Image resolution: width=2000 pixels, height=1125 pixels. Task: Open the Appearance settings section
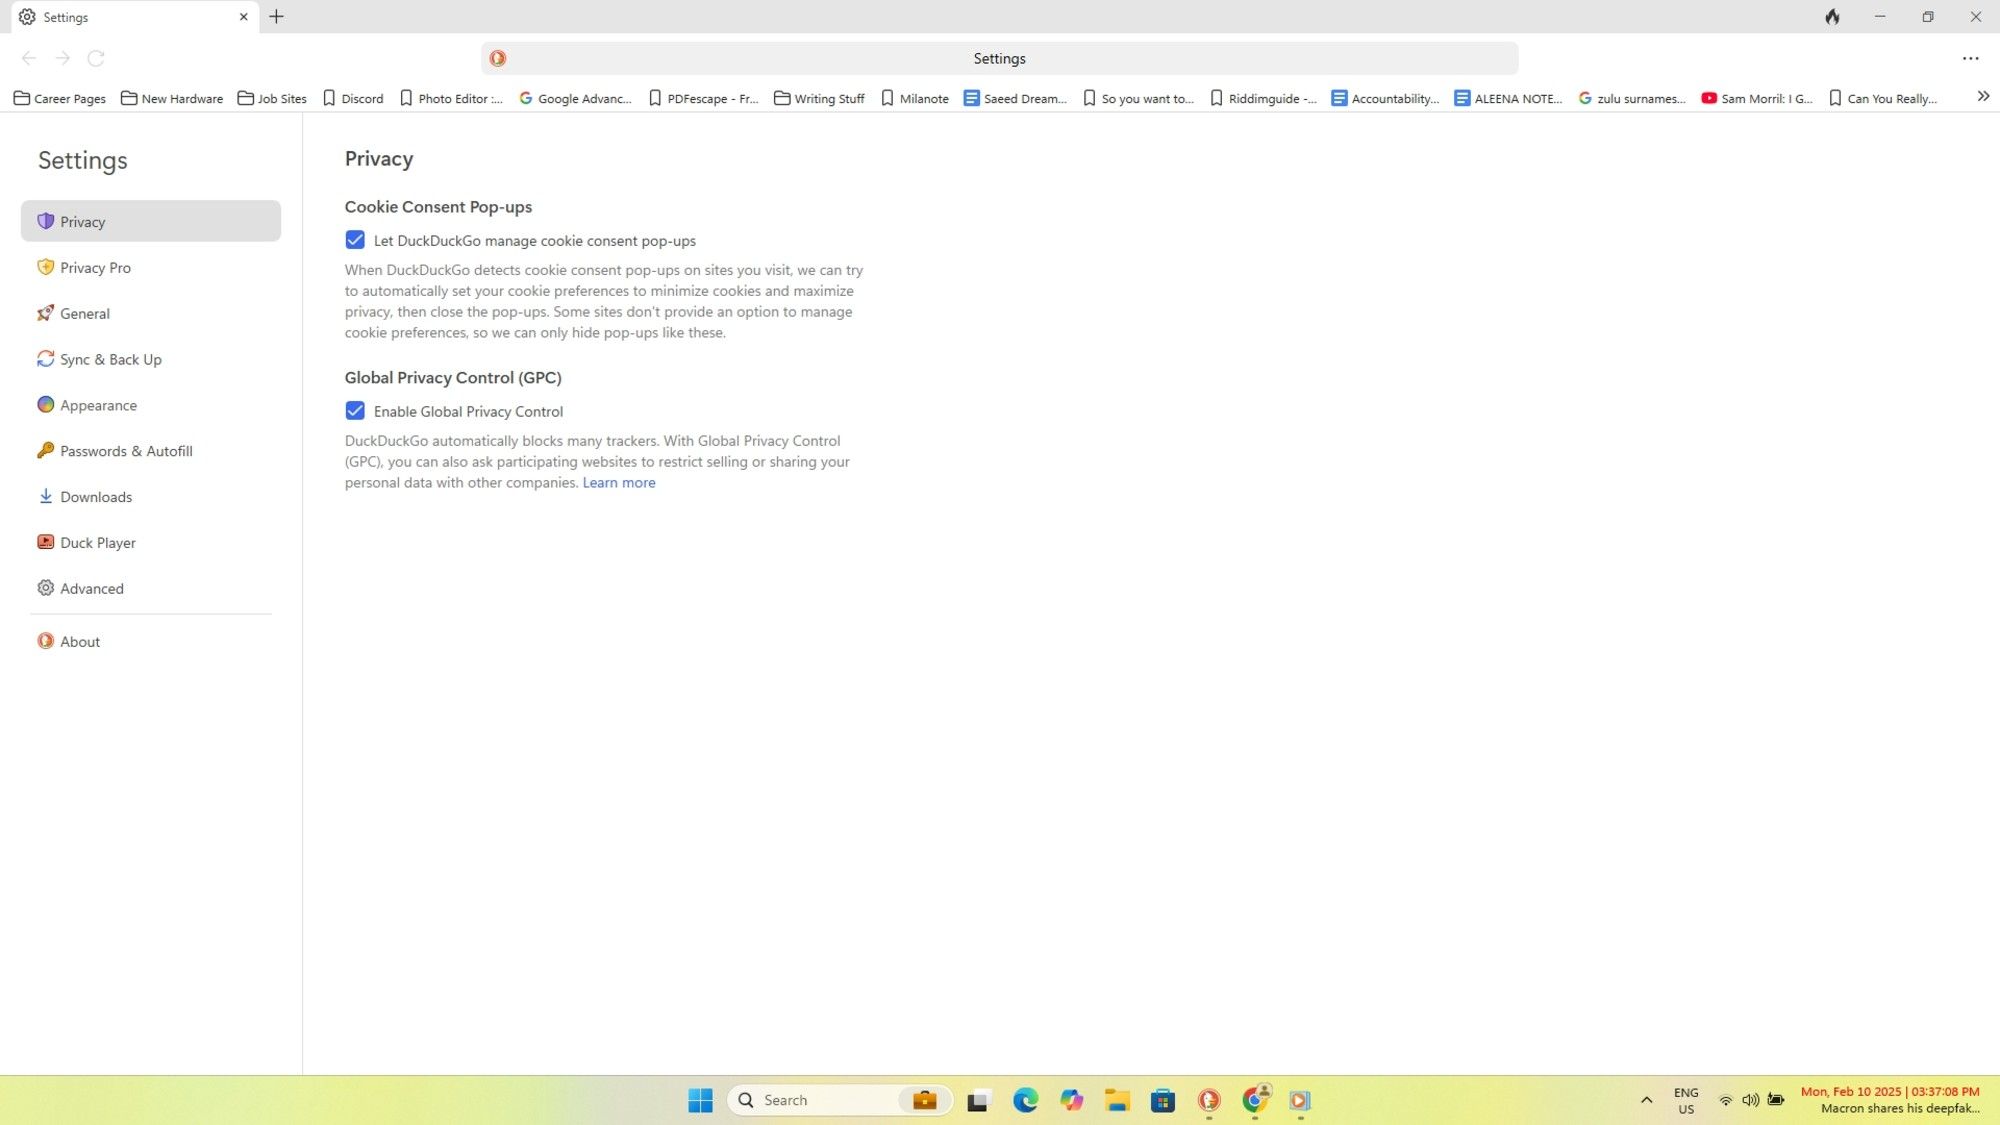[97, 405]
